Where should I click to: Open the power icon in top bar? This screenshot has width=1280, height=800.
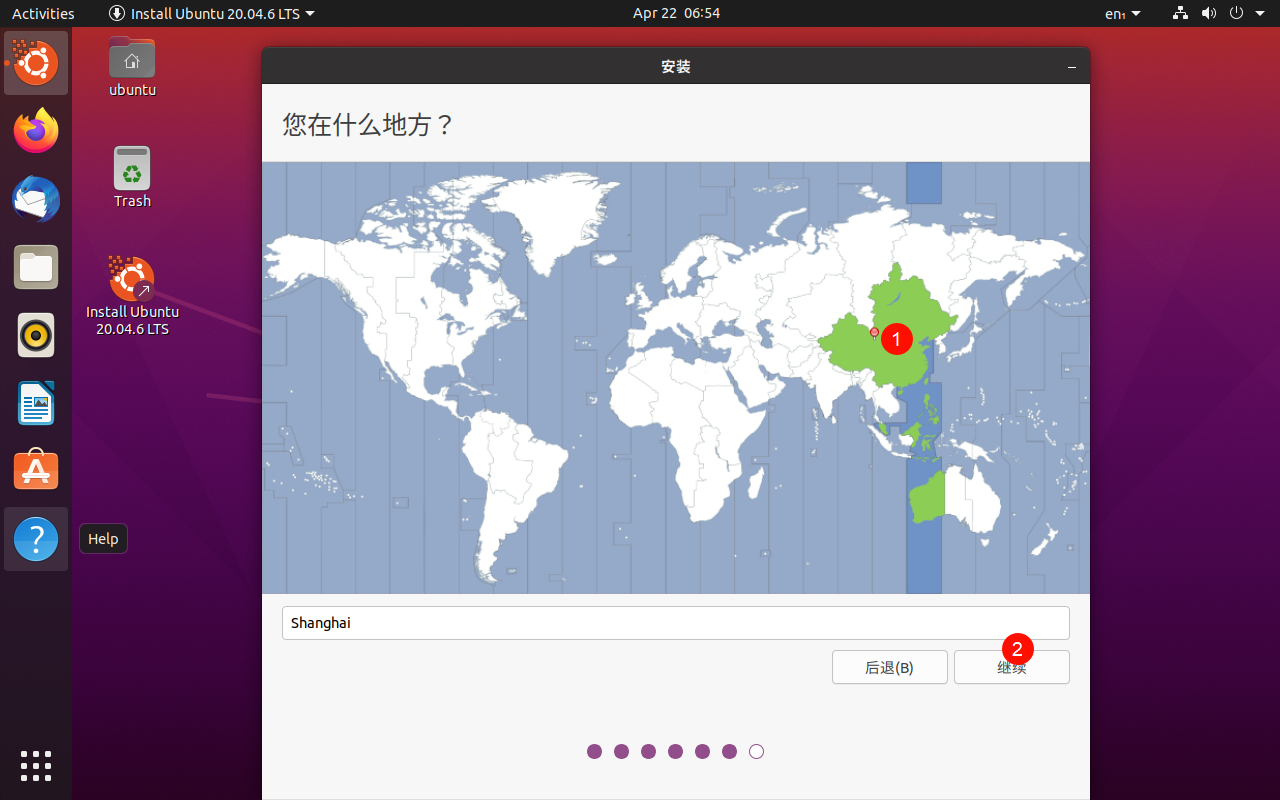[x=1236, y=13]
